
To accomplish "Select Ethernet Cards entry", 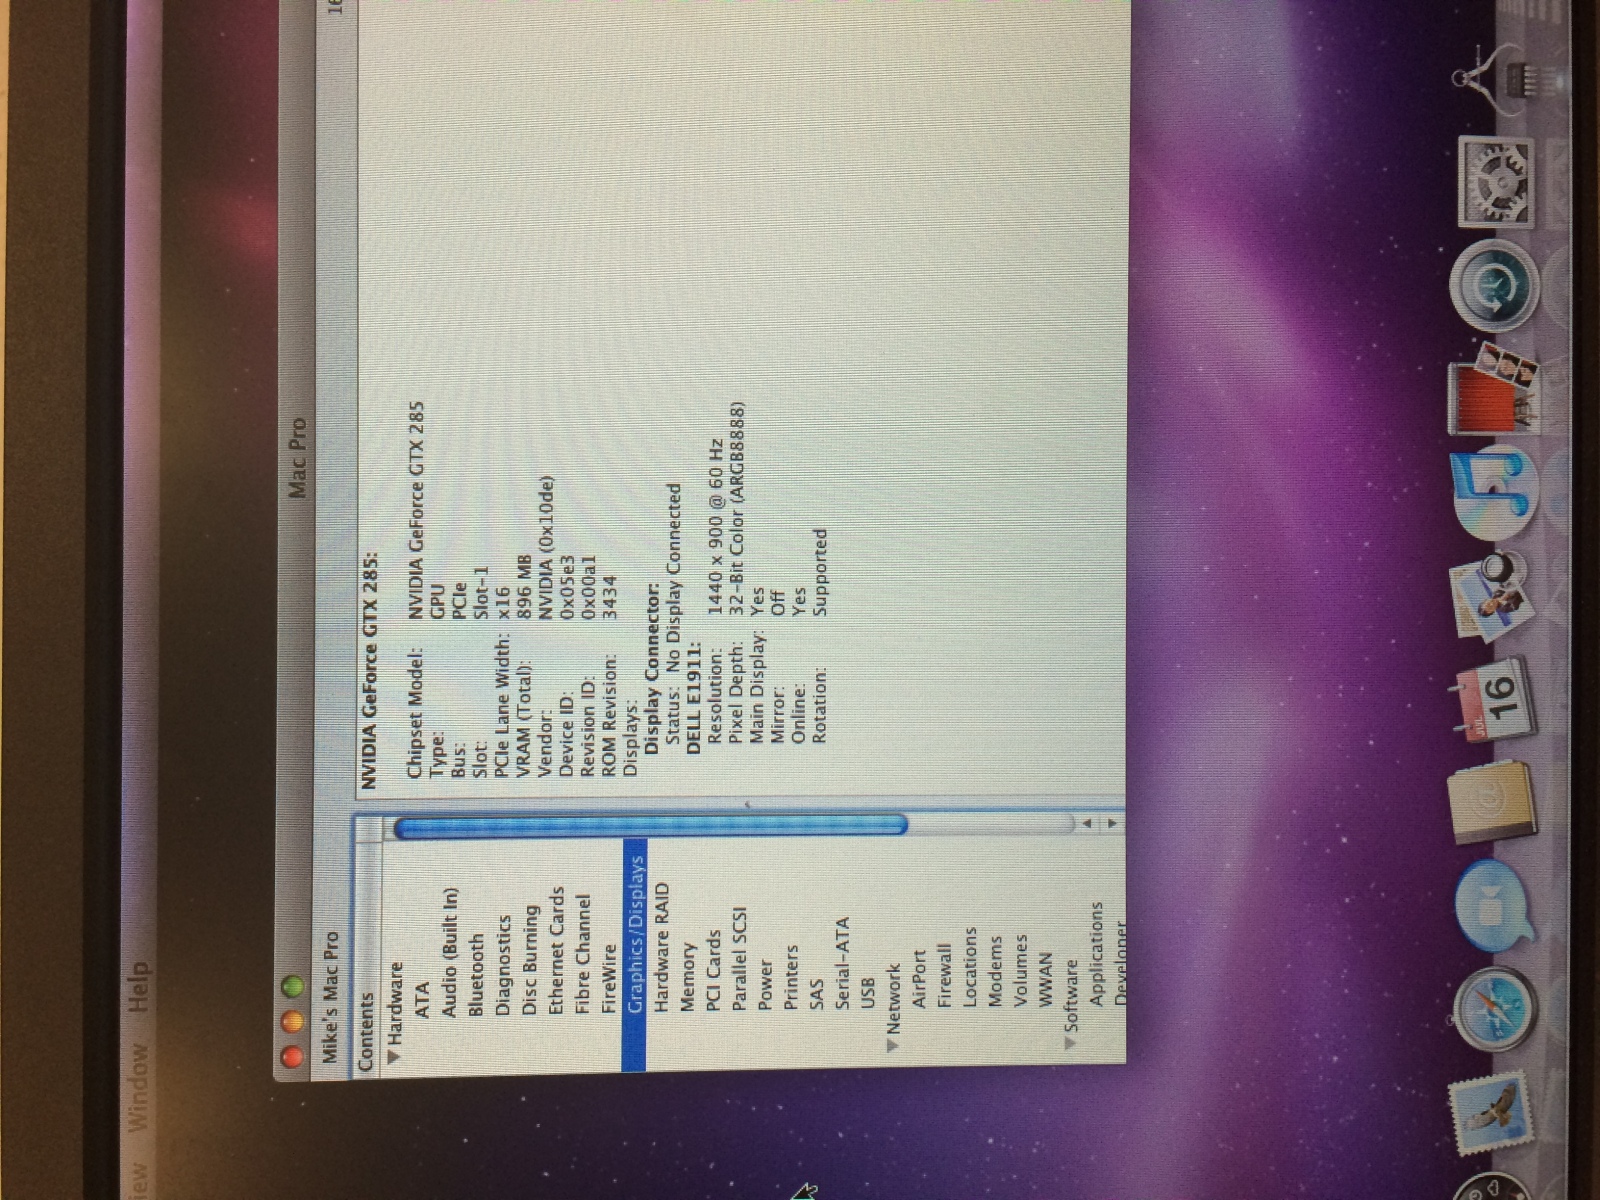I will click(557, 951).
